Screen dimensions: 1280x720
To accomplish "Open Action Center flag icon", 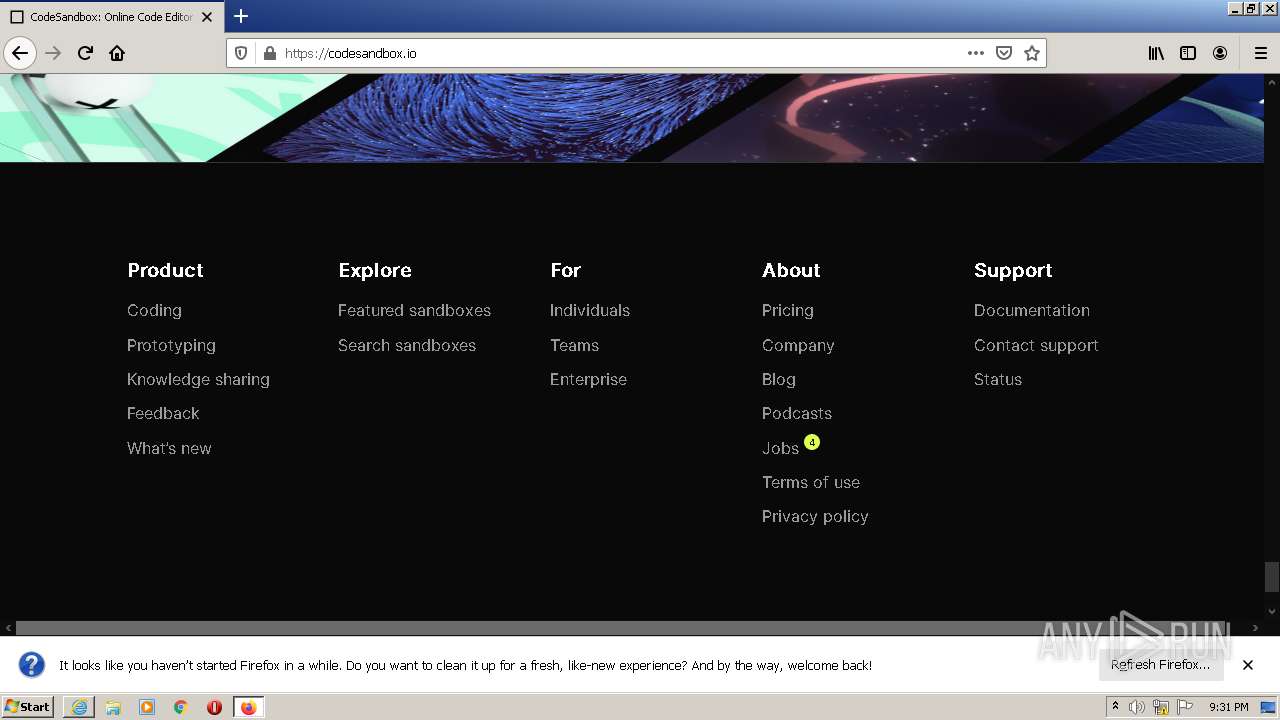I will click(x=1185, y=707).
